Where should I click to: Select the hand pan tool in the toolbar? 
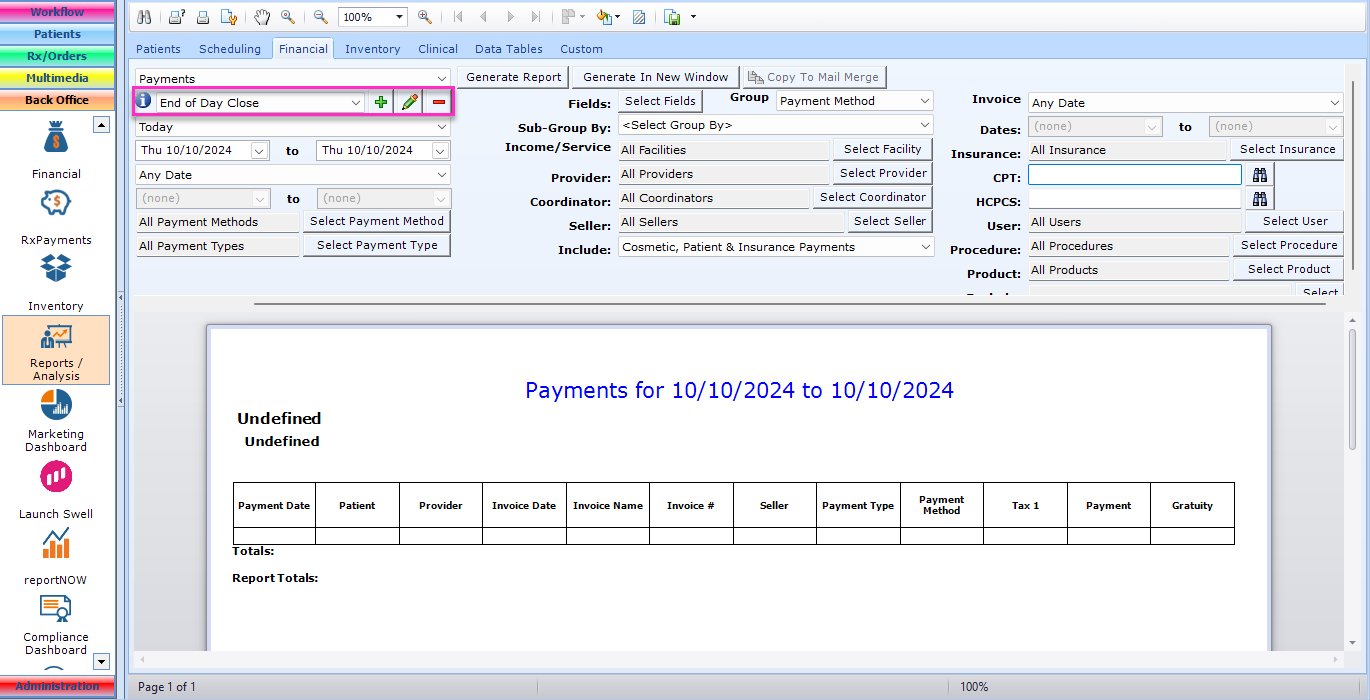click(x=260, y=16)
